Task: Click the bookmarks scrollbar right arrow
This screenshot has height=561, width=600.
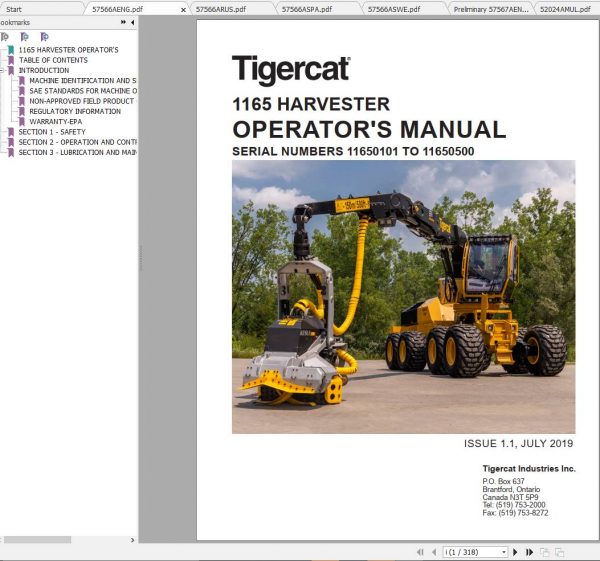Action: coord(132,540)
